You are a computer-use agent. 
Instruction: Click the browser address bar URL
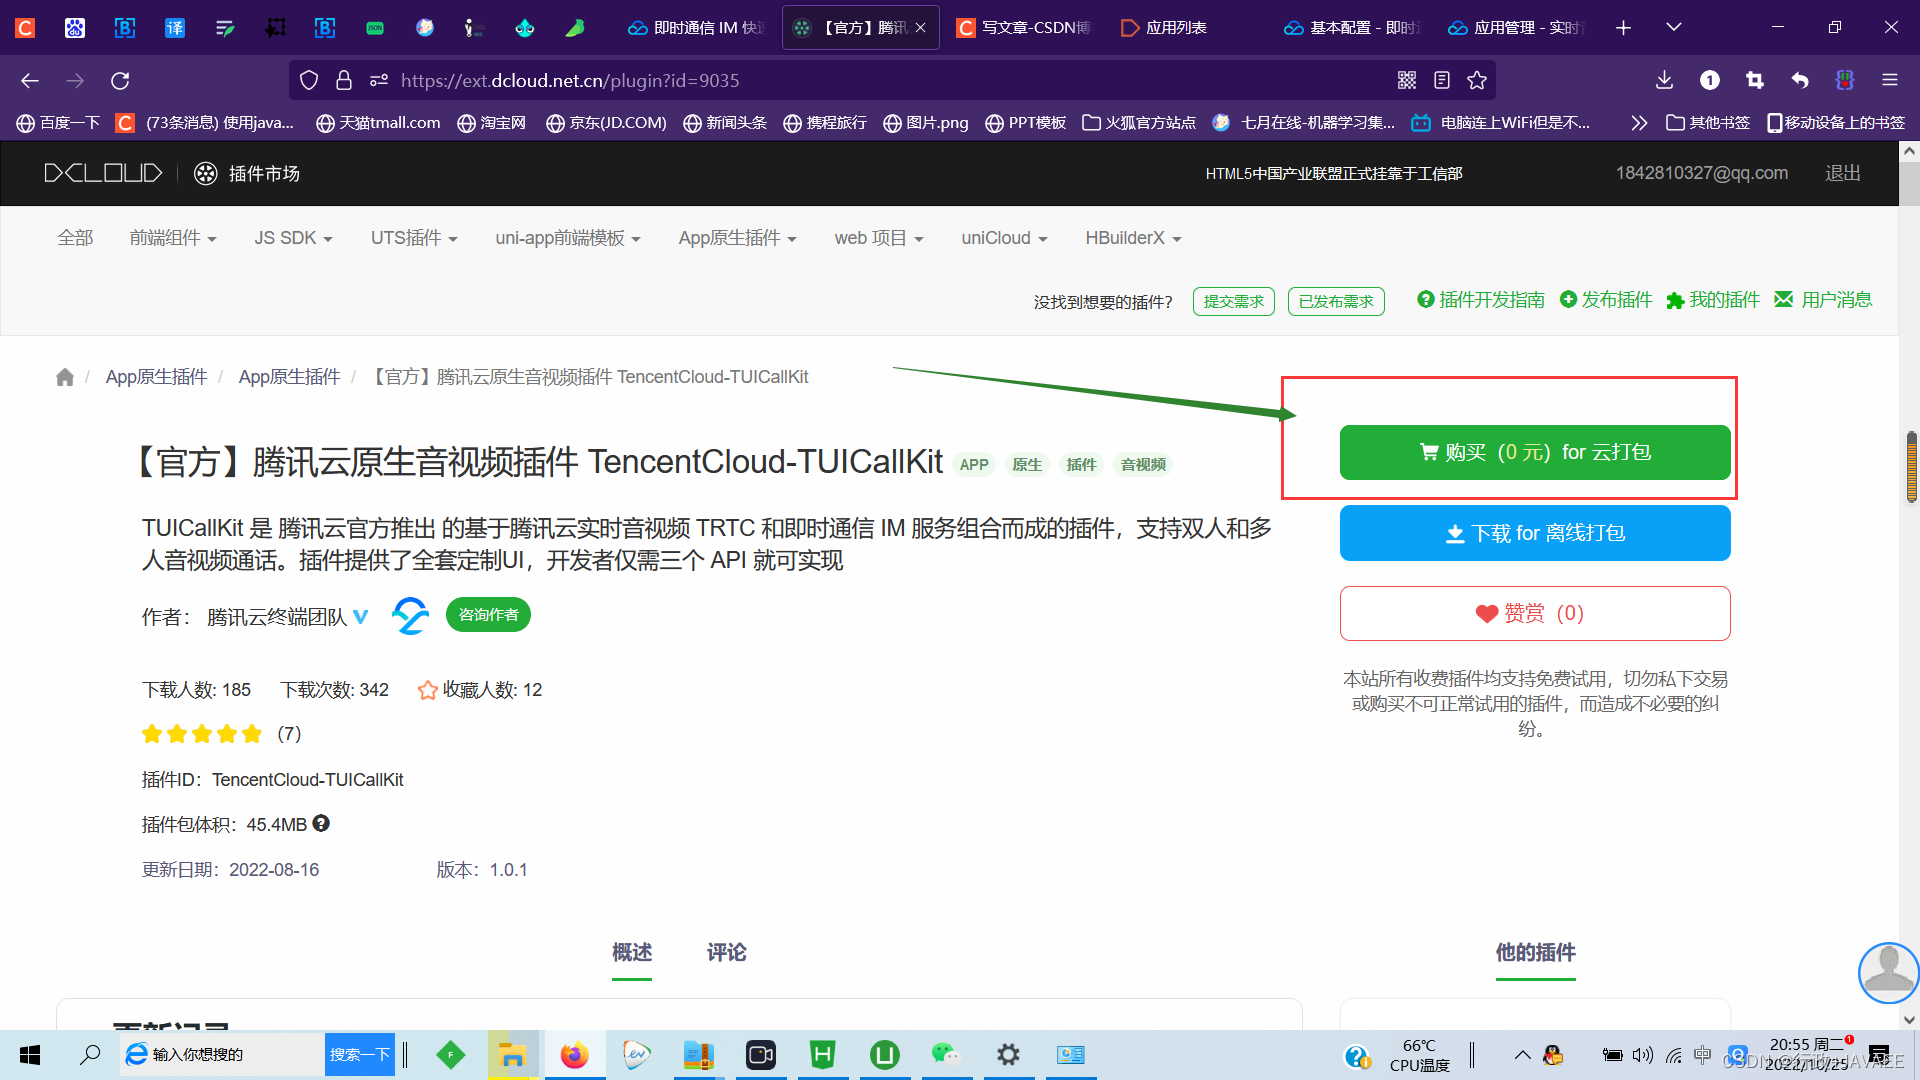[x=570, y=80]
